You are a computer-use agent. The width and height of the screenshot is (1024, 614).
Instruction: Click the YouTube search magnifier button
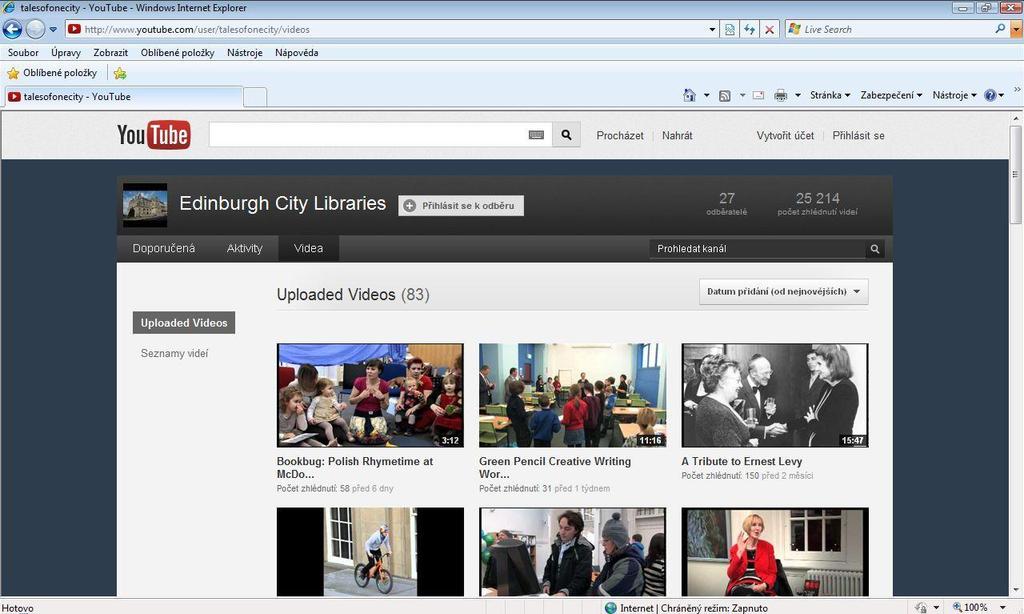[566, 135]
